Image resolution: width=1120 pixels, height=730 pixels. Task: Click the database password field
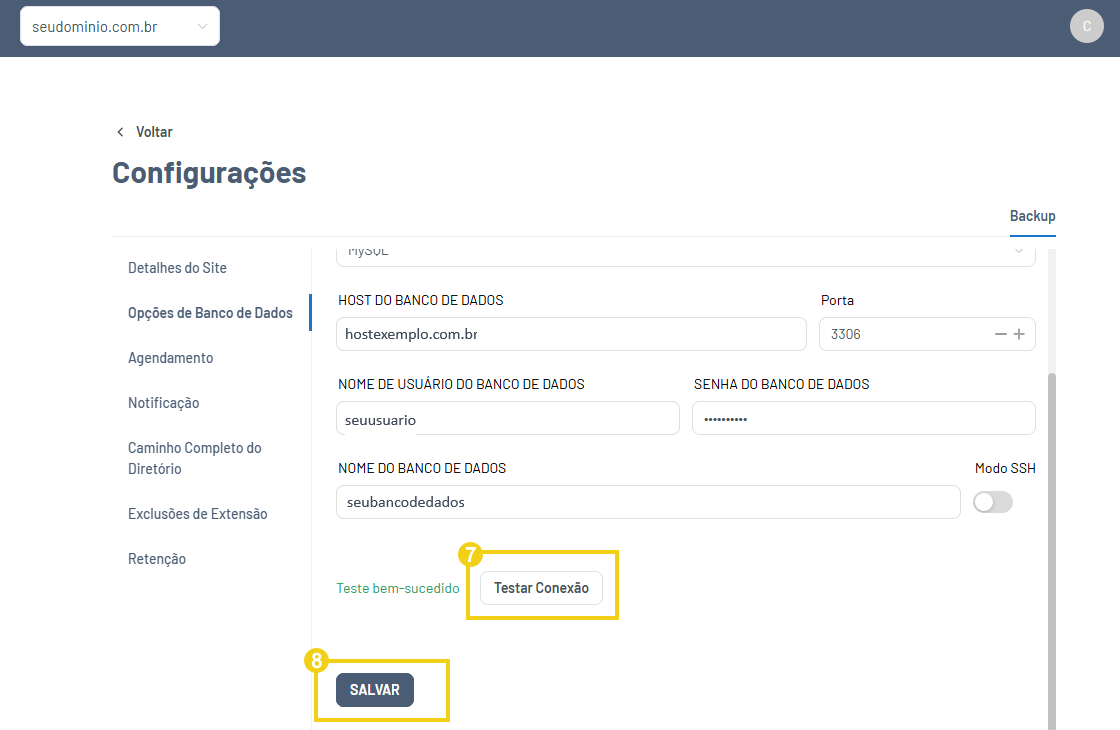tap(864, 419)
